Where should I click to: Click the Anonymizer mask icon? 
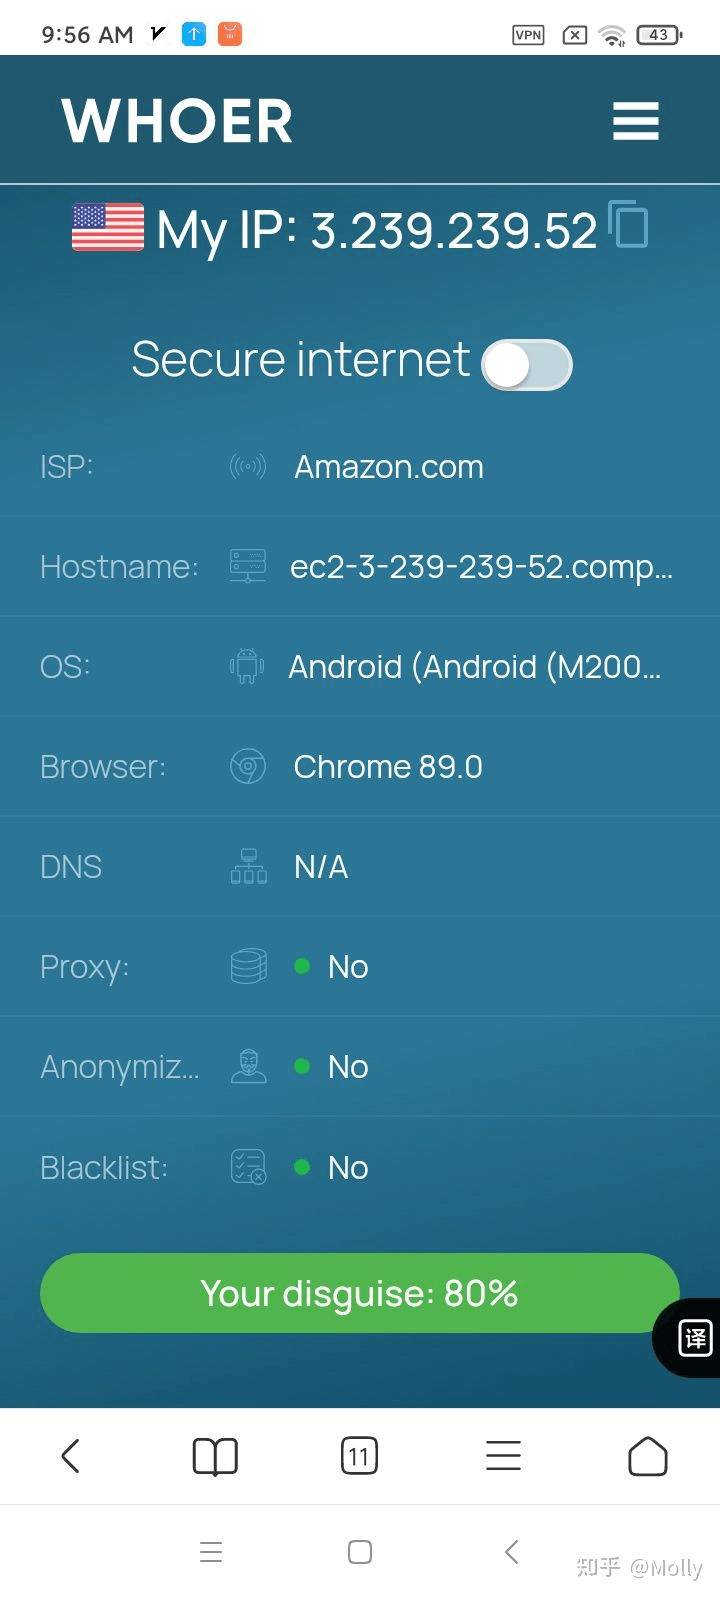pyautogui.click(x=248, y=1066)
